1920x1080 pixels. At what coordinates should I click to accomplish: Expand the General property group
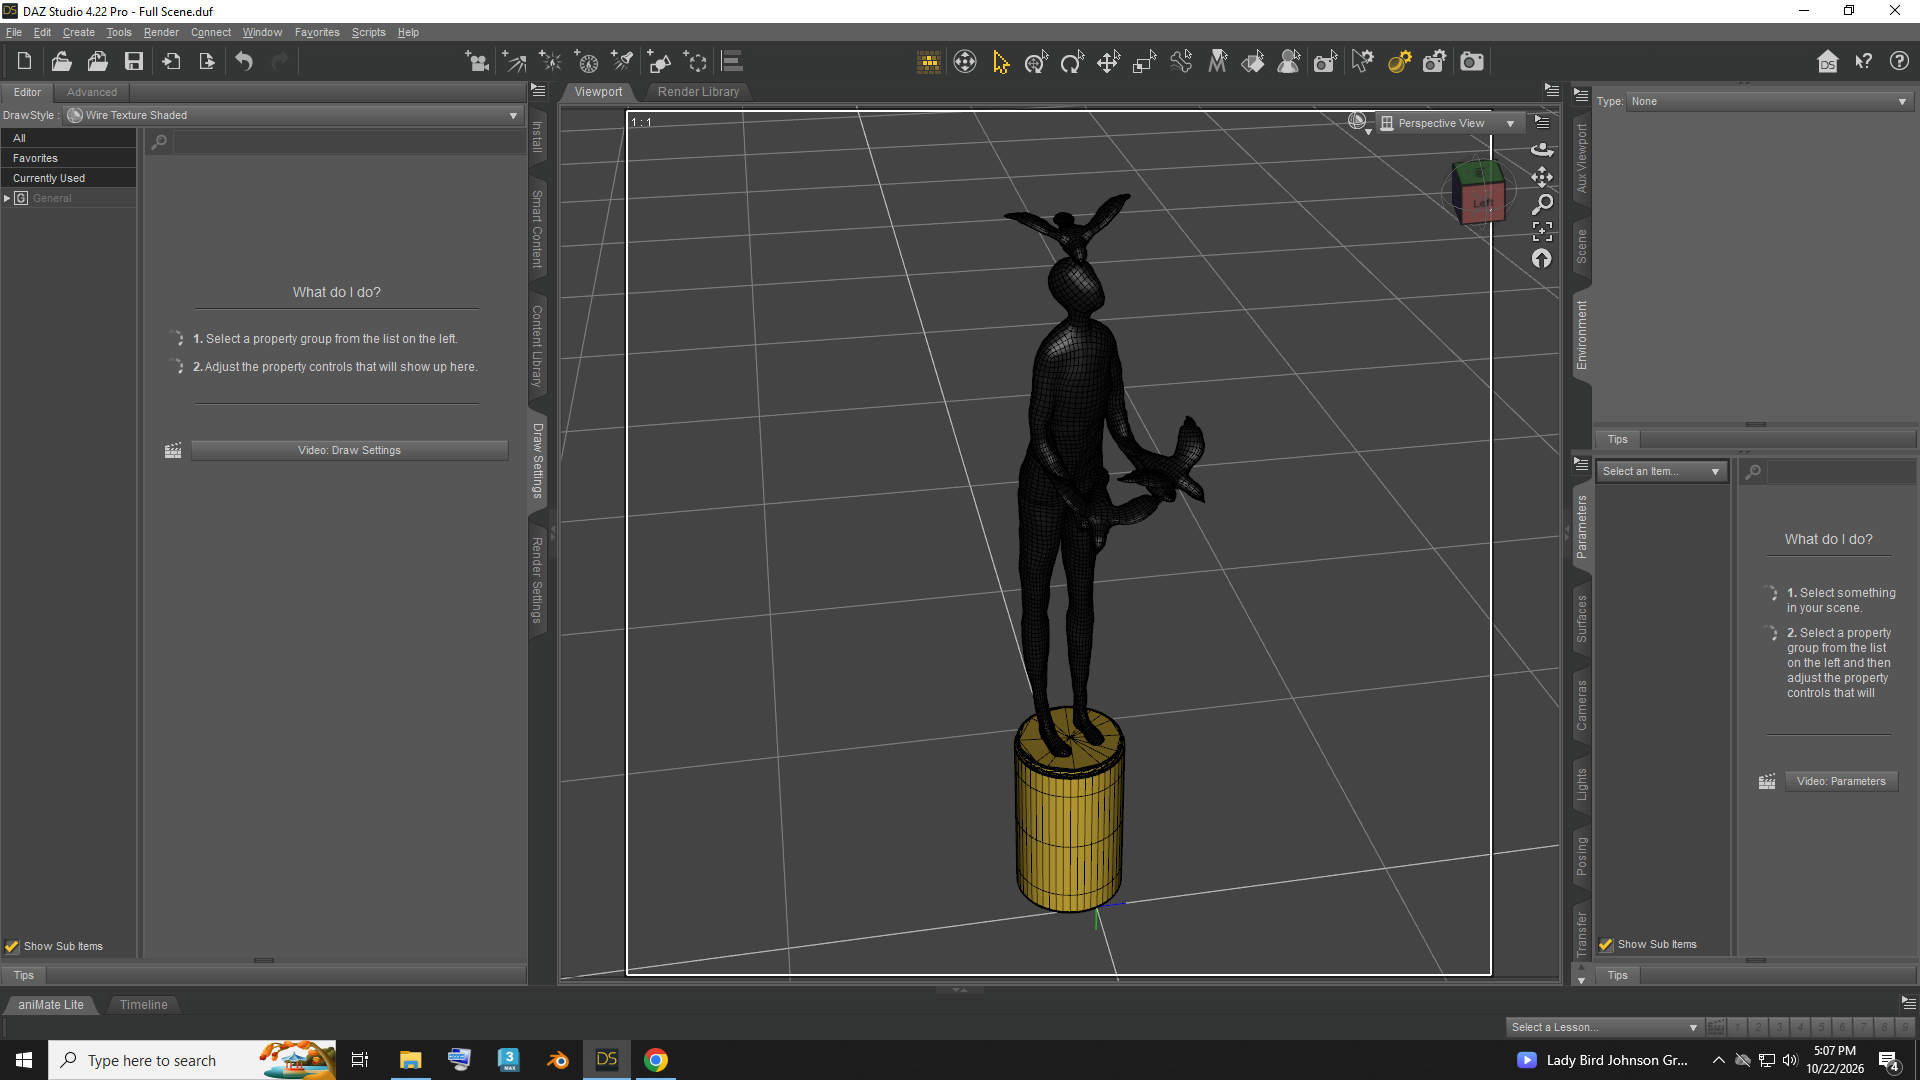[x=7, y=198]
